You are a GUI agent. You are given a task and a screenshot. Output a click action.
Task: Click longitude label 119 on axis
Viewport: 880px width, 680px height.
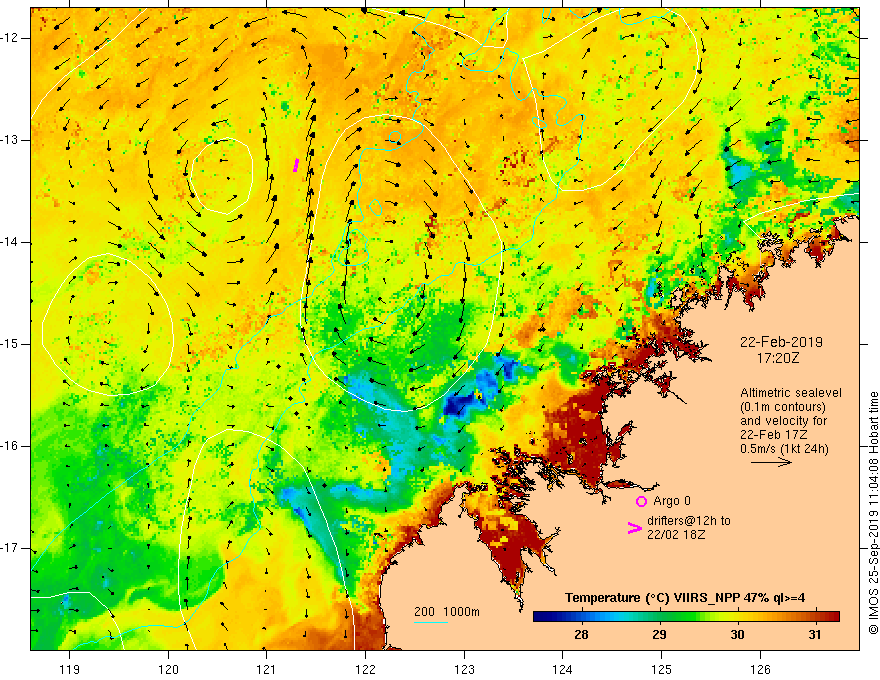[70, 669]
